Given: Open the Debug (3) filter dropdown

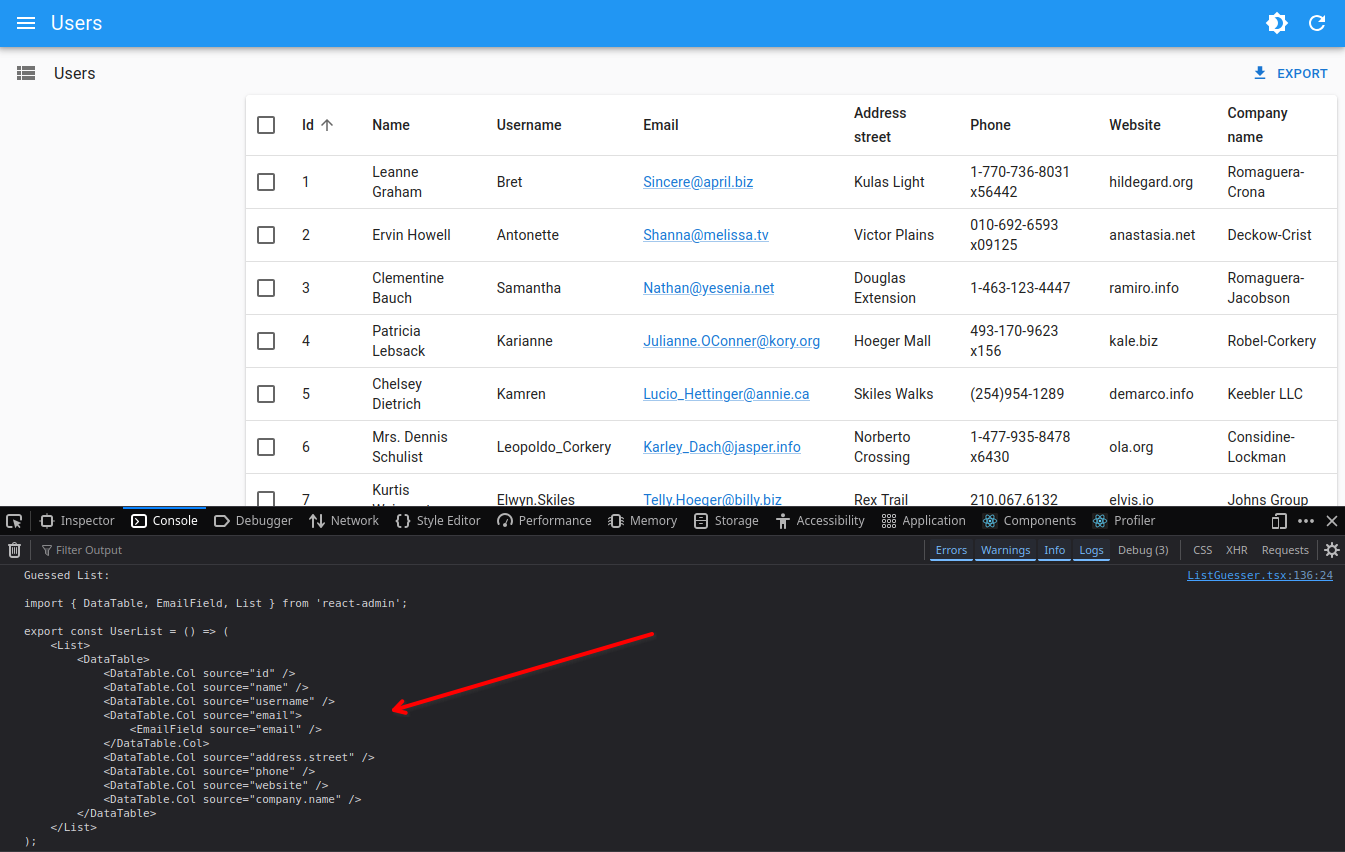Looking at the screenshot, I should pos(1143,549).
